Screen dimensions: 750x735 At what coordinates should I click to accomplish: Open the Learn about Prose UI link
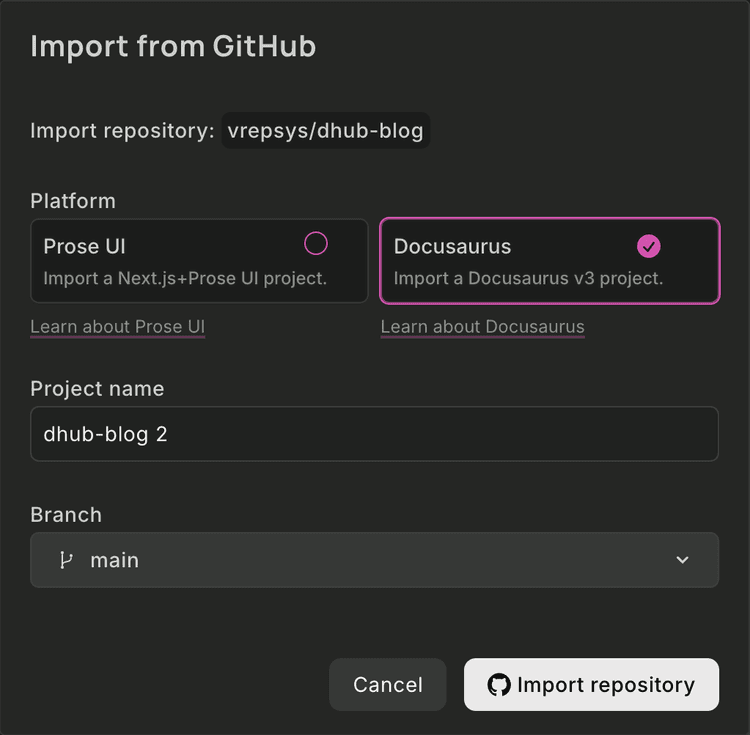[x=118, y=327]
